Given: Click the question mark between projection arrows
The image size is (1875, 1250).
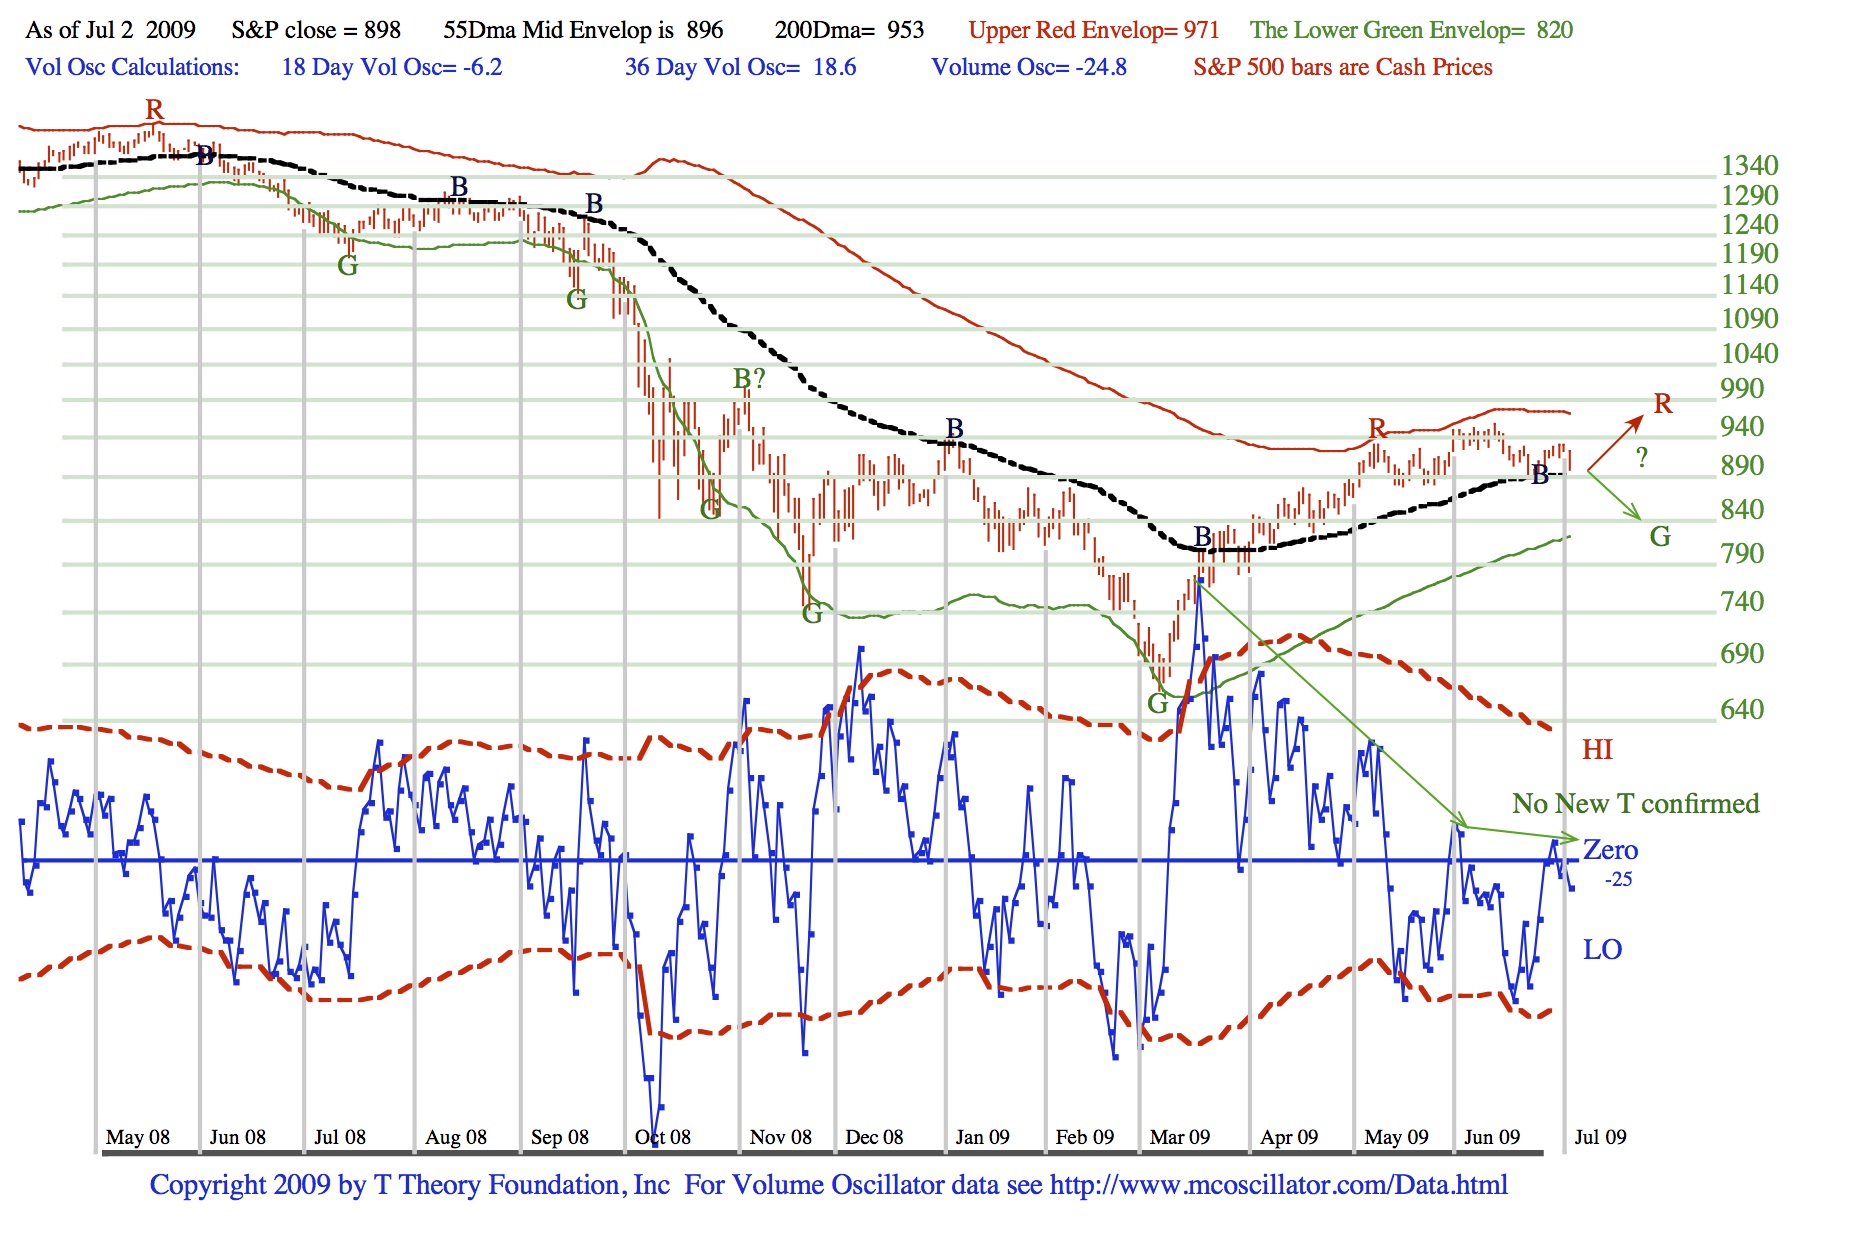Looking at the screenshot, I should tap(1641, 458).
